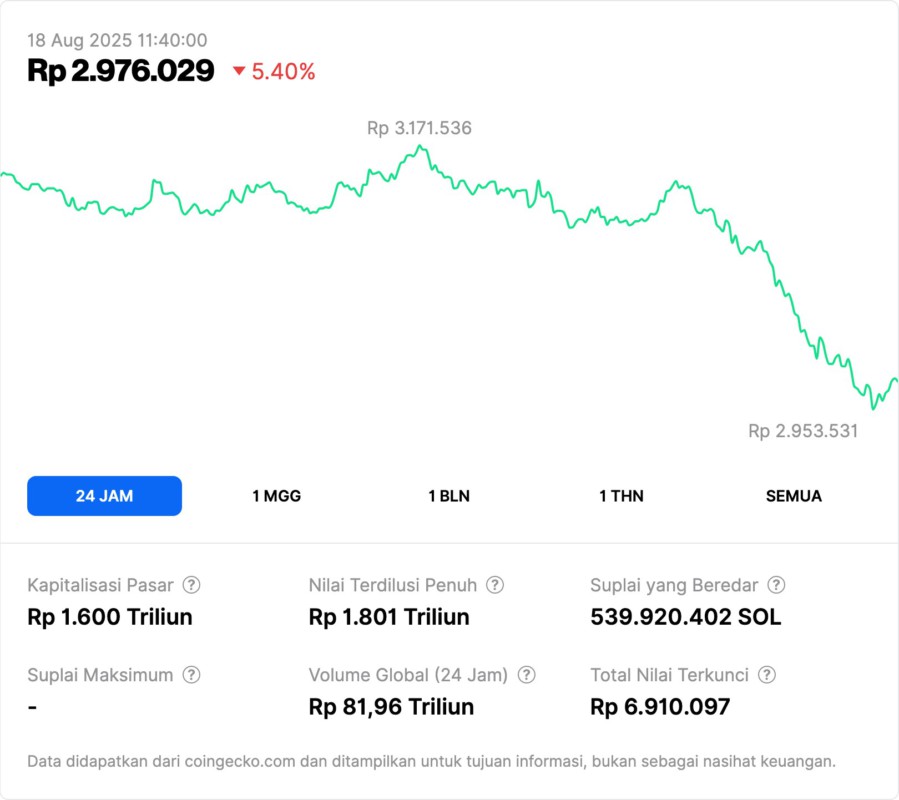The height and width of the screenshot is (800, 899).
Task: Select the SEMUA time range
Action: pyautogui.click(x=794, y=496)
